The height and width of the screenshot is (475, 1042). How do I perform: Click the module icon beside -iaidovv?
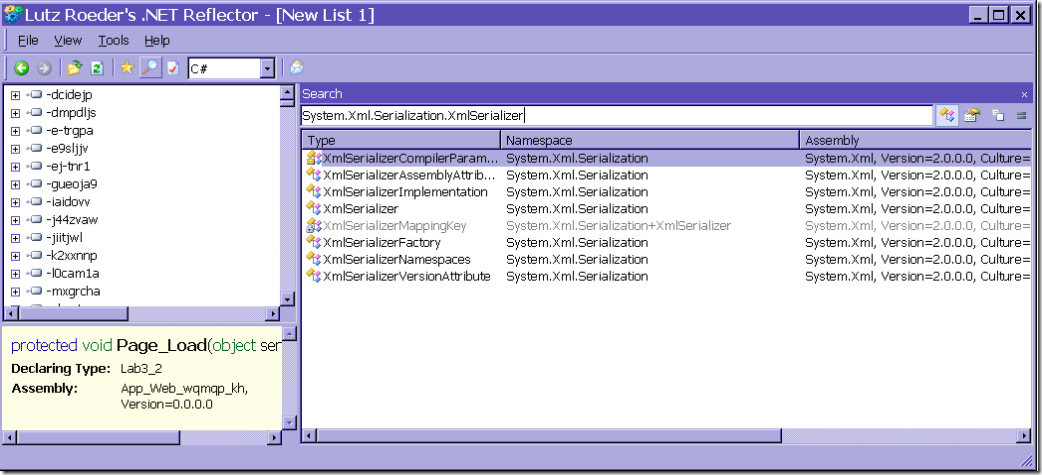(x=34, y=202)
